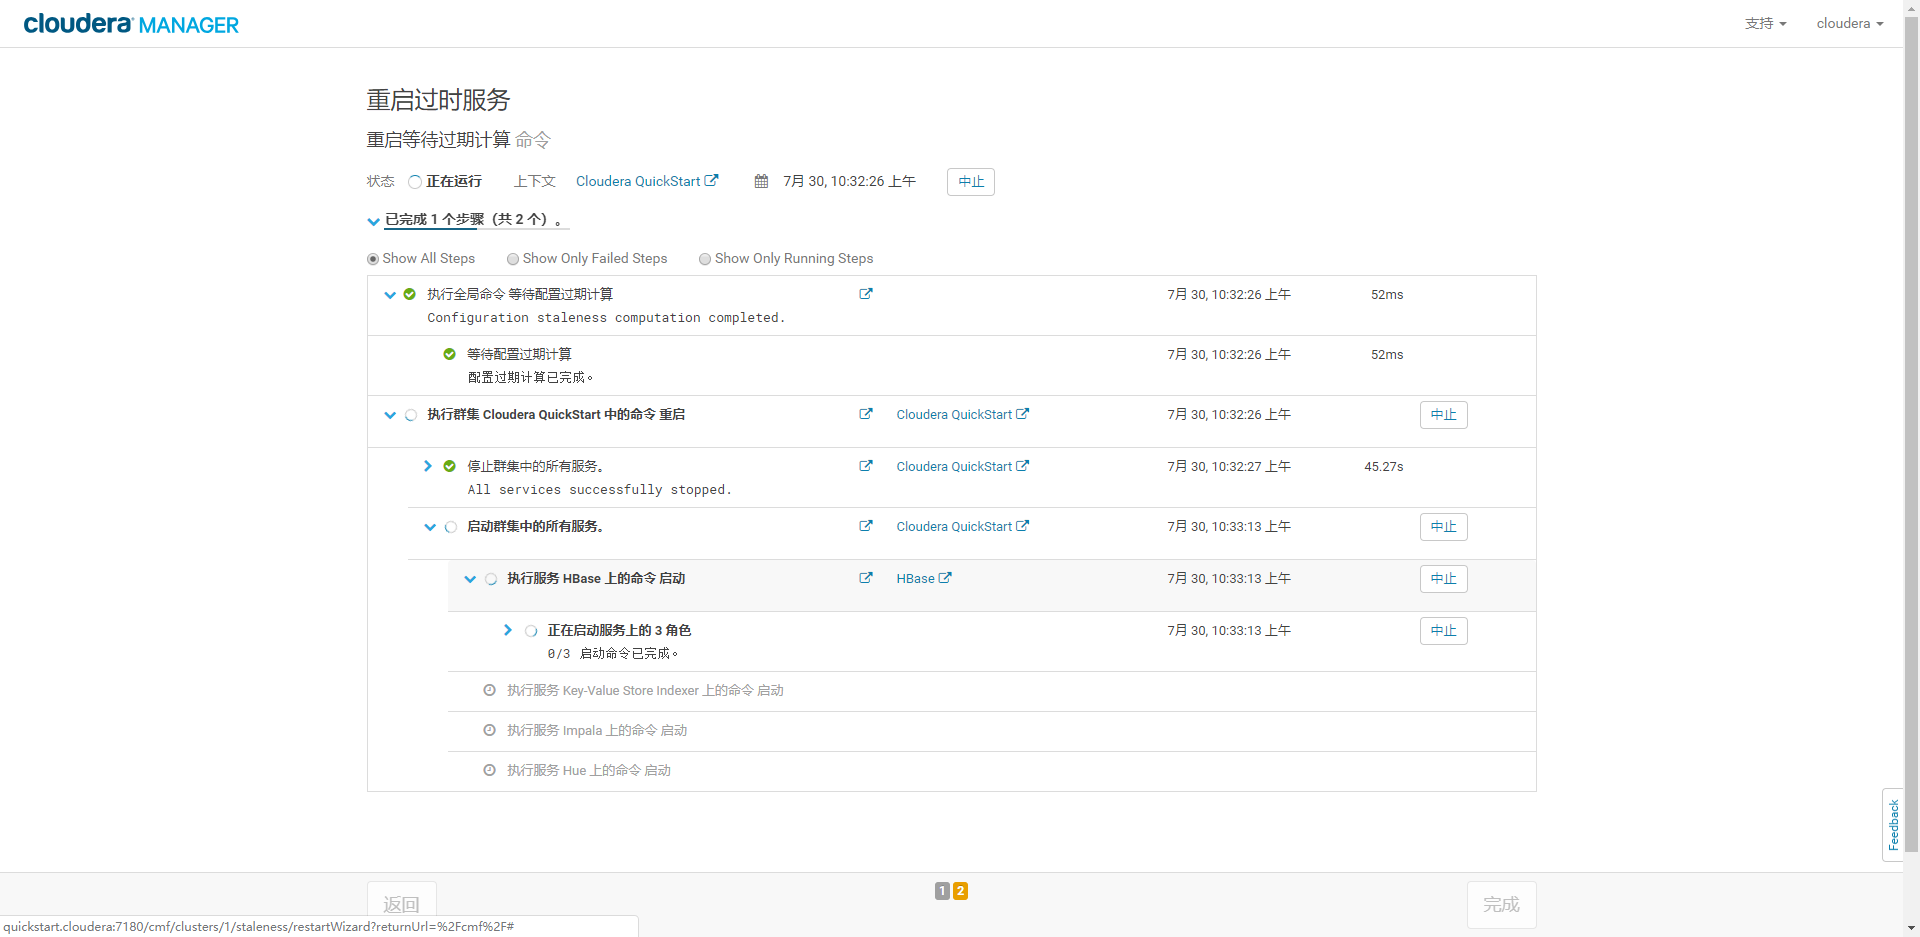Open details popout for 执行服务 HBase 启动 step

click(x=866, y=578)
